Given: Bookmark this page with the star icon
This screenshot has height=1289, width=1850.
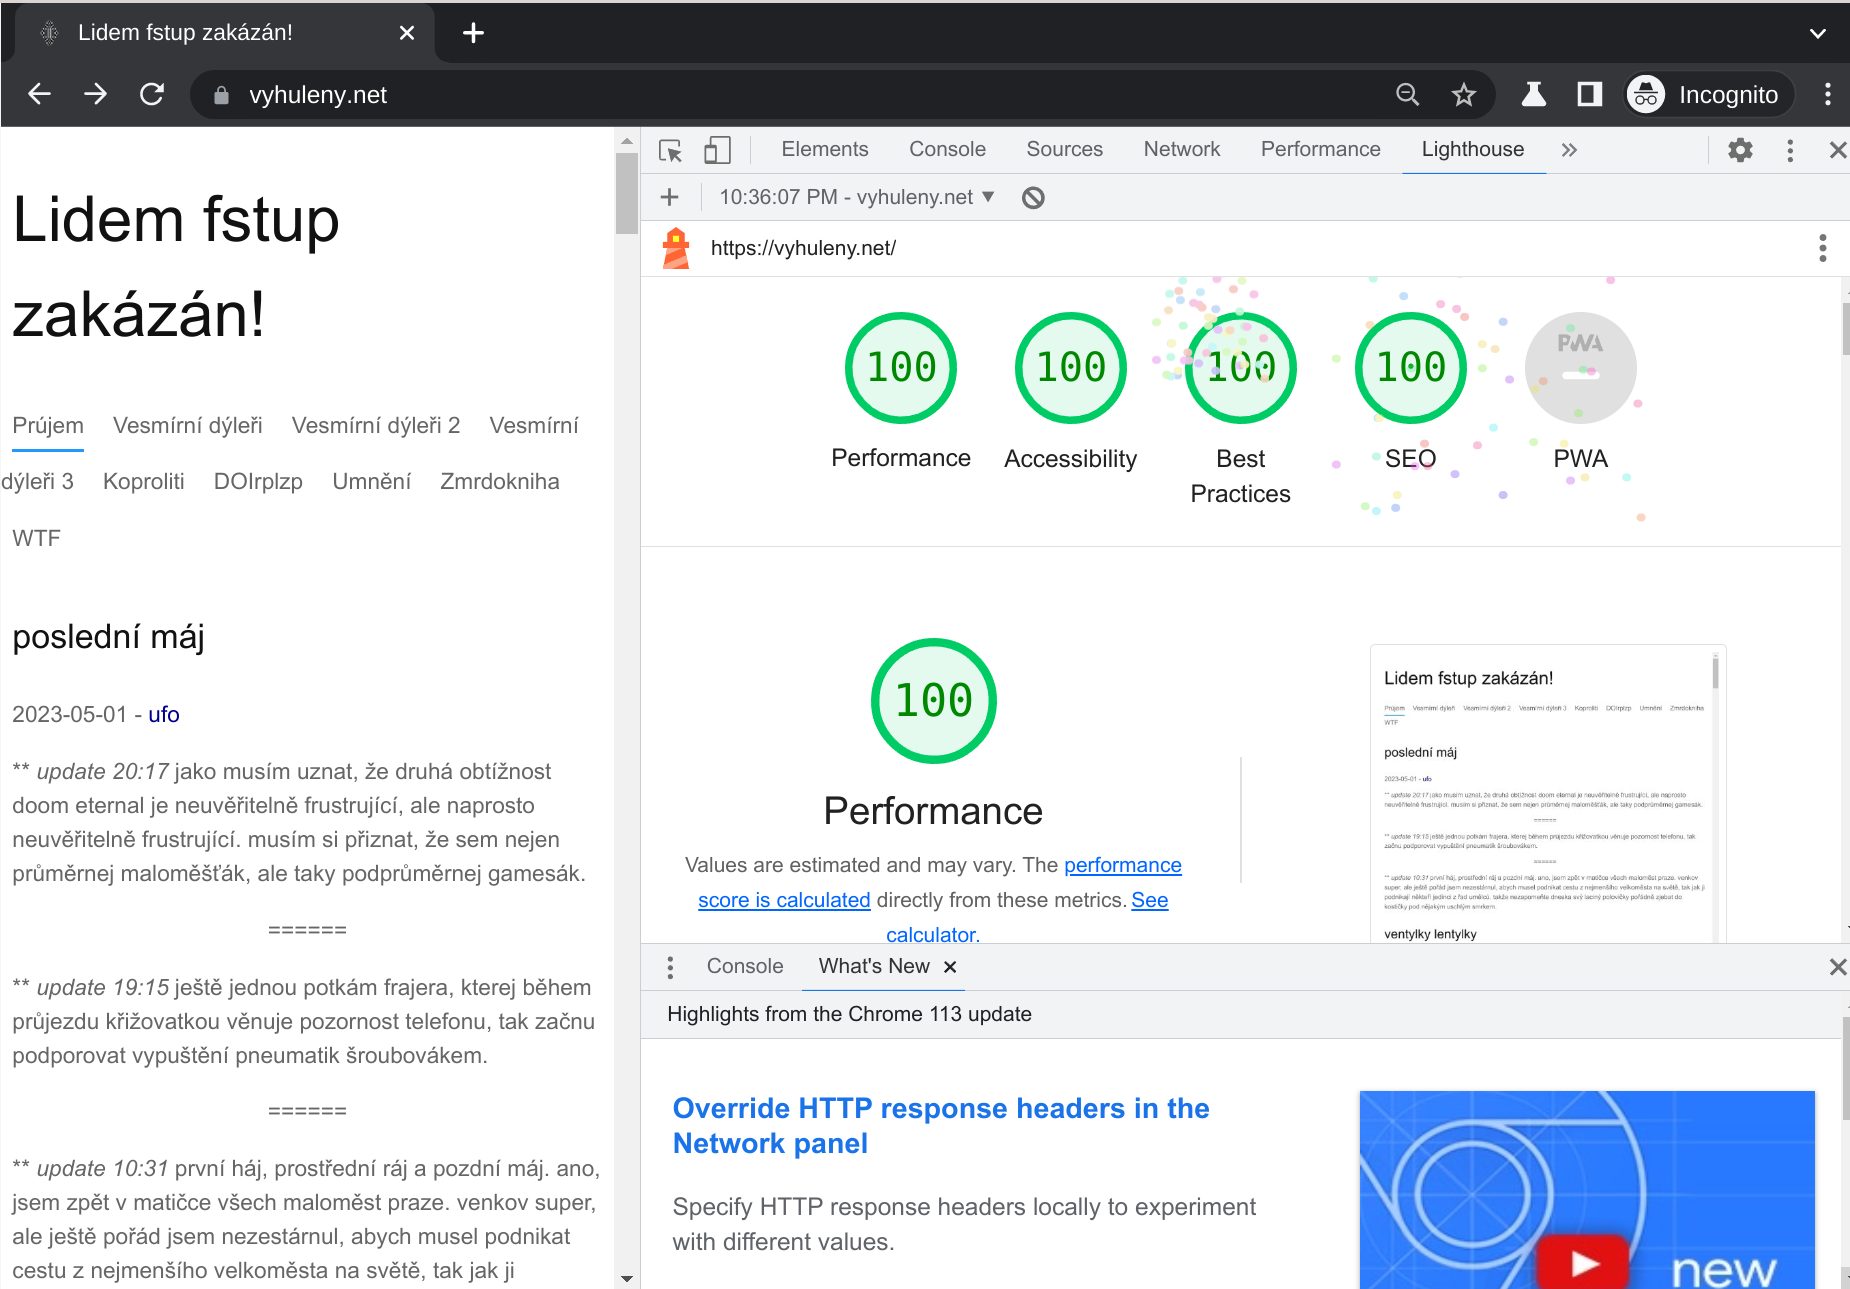Looking at the screenshot, I should (1463, 95).
